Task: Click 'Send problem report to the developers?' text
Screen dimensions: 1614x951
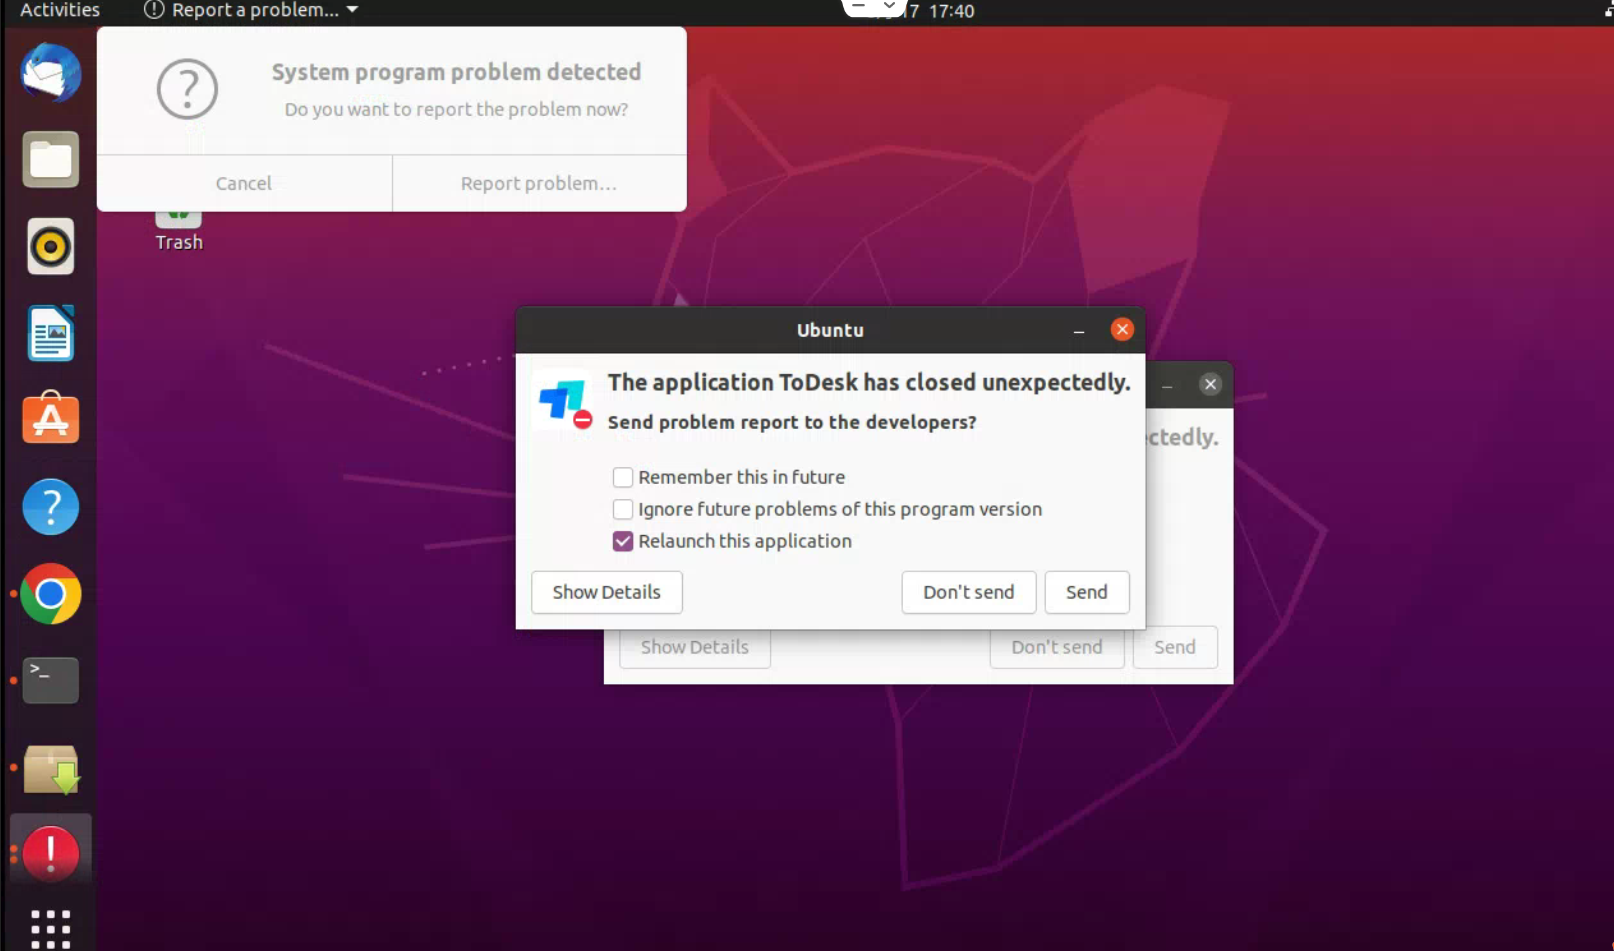Action: coord(792,422)
